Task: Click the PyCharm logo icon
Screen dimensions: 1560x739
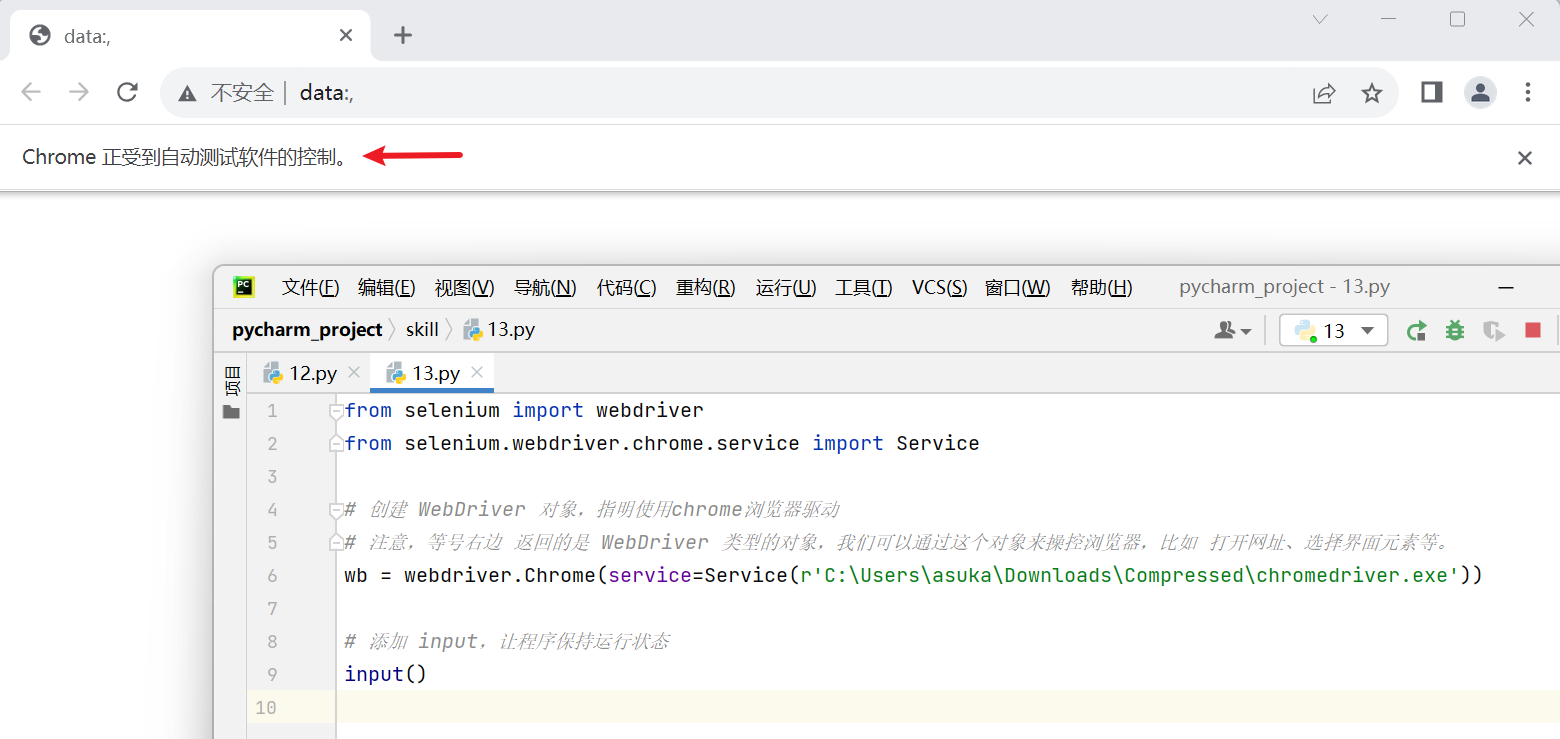Action: pyautogui.click(x=244, y=287)
